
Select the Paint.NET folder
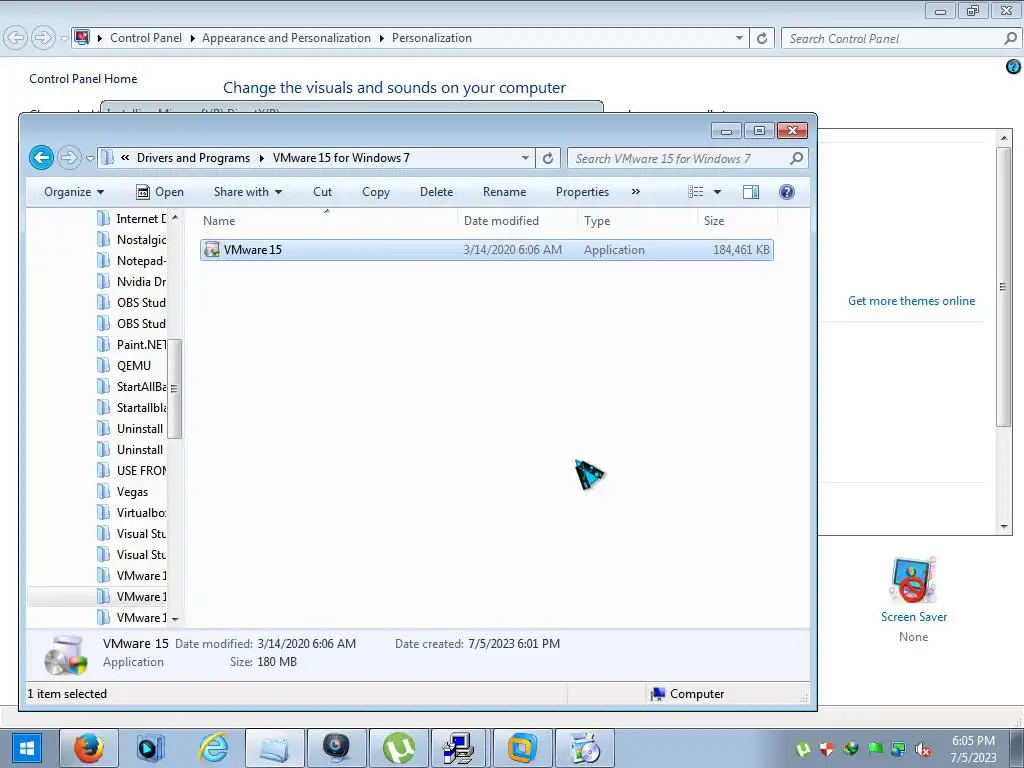[x=132, y=345]
